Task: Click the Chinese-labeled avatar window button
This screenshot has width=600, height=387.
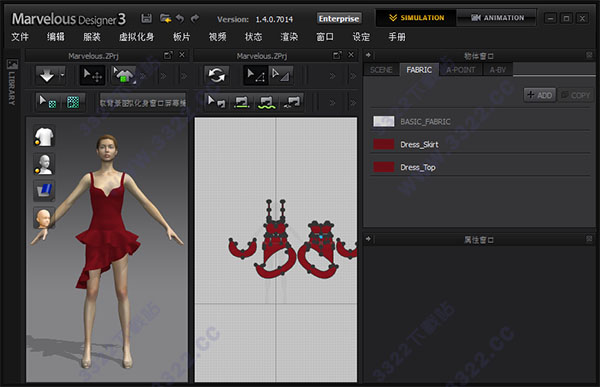Action: 143,103
